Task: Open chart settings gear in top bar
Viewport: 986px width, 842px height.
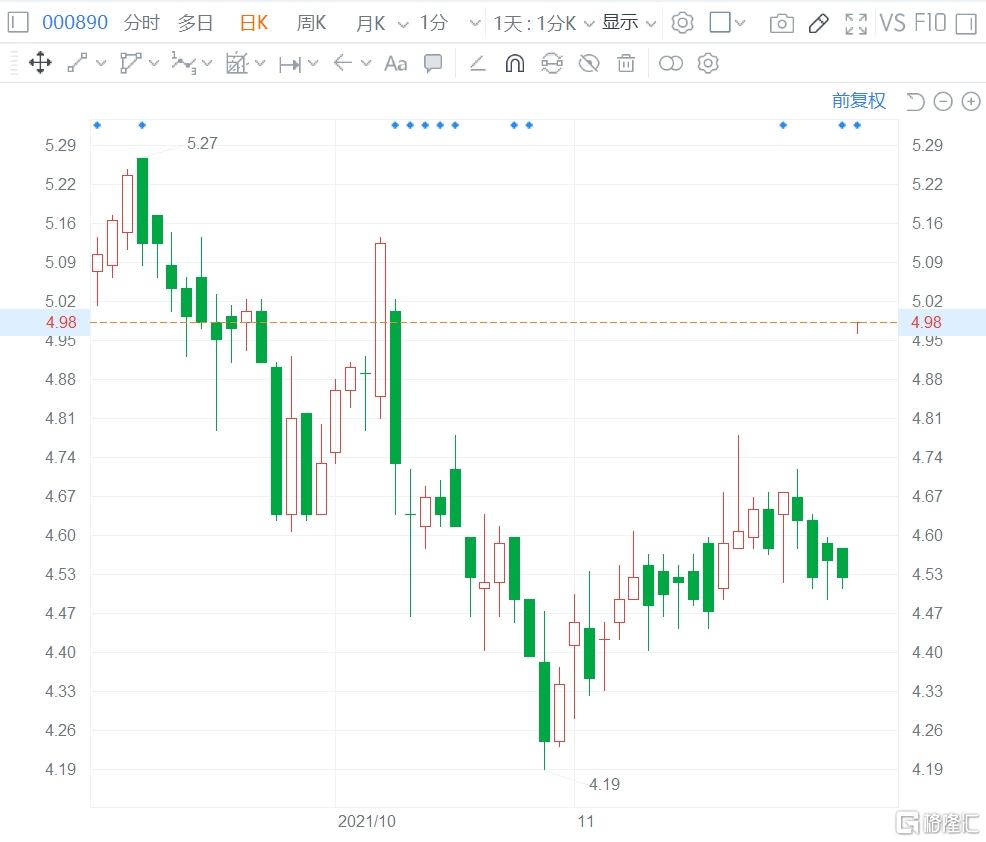Action: click(682, 23)
